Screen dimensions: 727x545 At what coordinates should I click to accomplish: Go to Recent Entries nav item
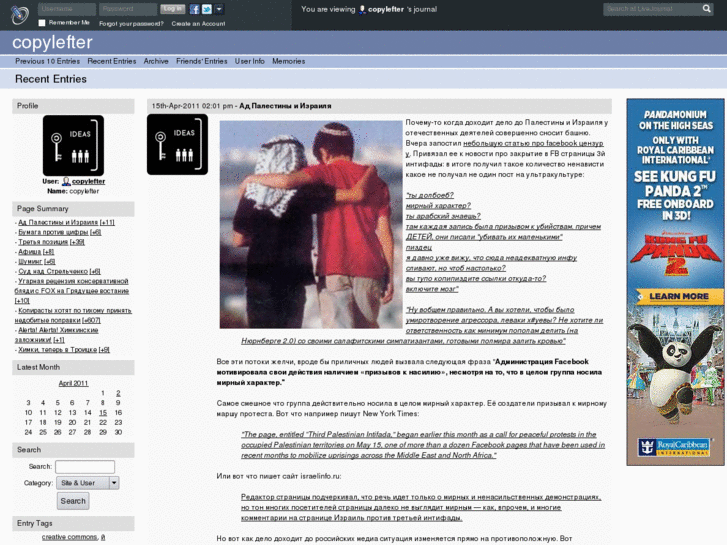click(112, 61)
